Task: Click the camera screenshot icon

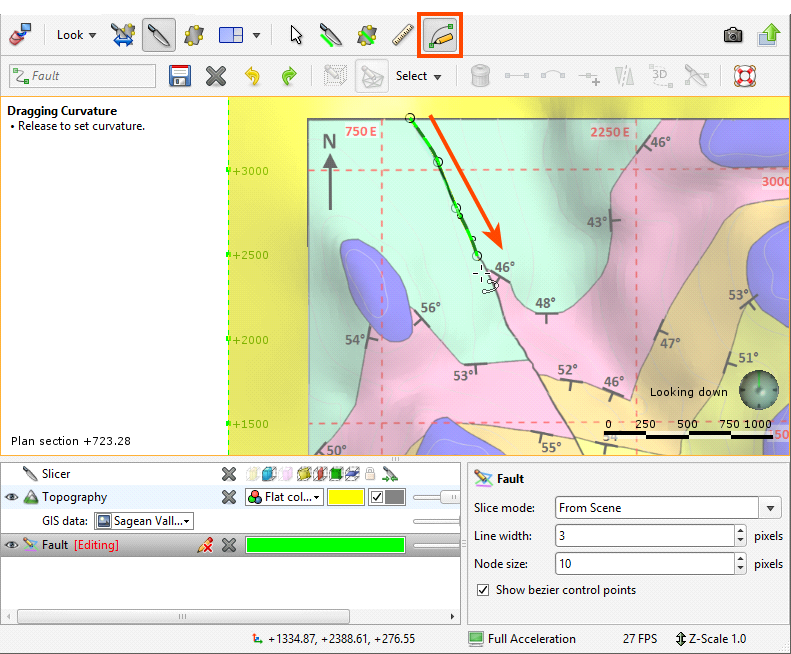Action: [733, 35]
